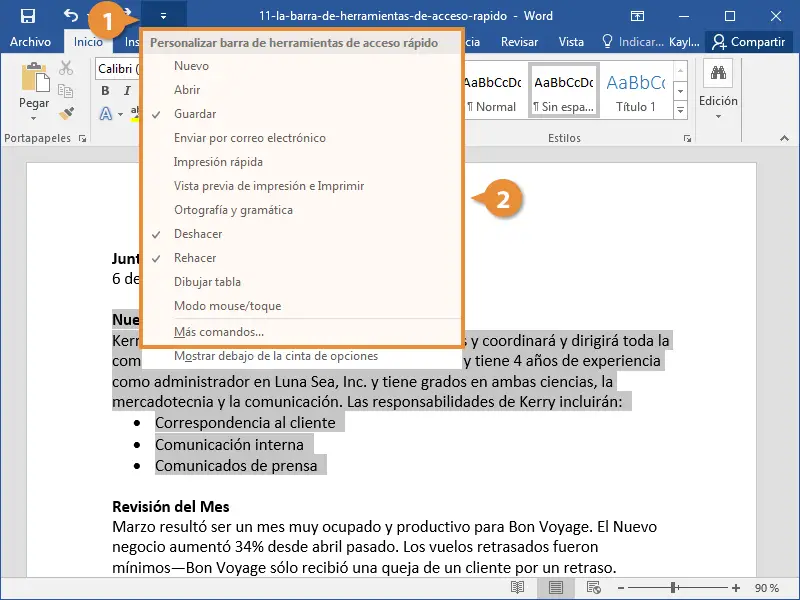Click the Pegar clipboard icon

point(35,79)
